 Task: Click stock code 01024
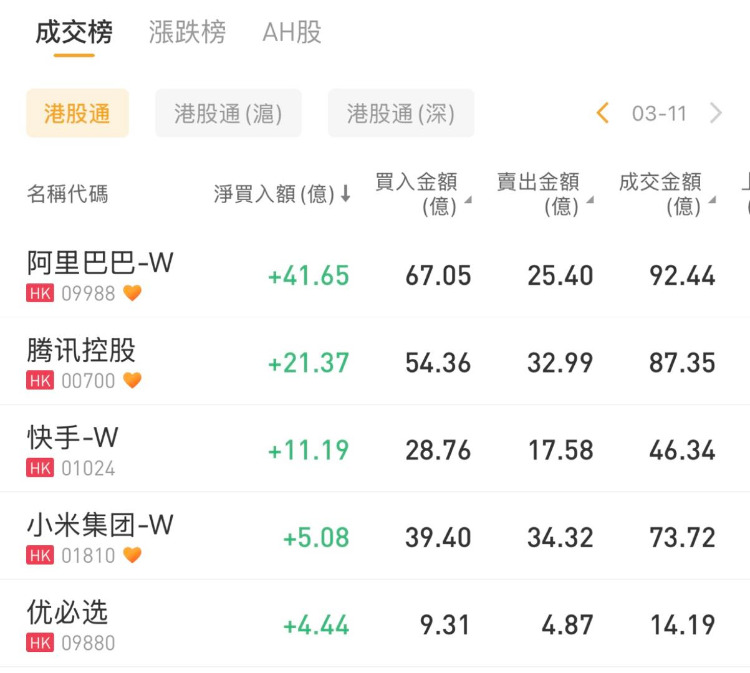point(88,468)
